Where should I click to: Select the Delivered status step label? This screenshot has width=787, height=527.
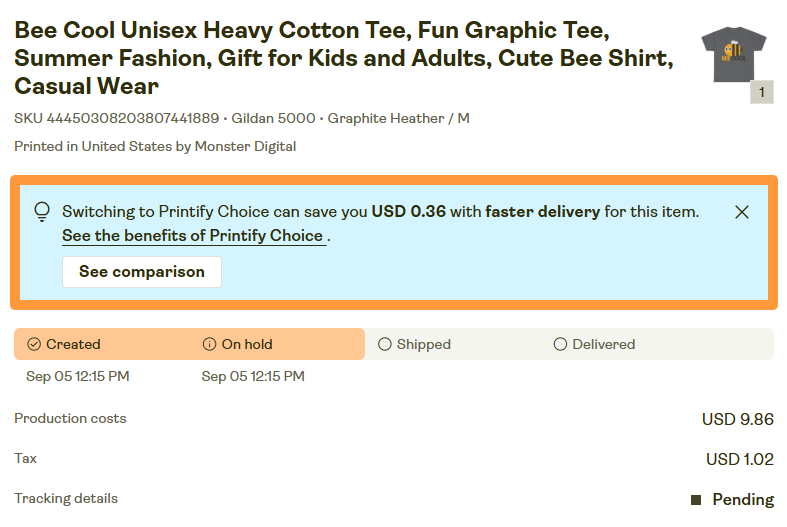(x=603, y=344)
